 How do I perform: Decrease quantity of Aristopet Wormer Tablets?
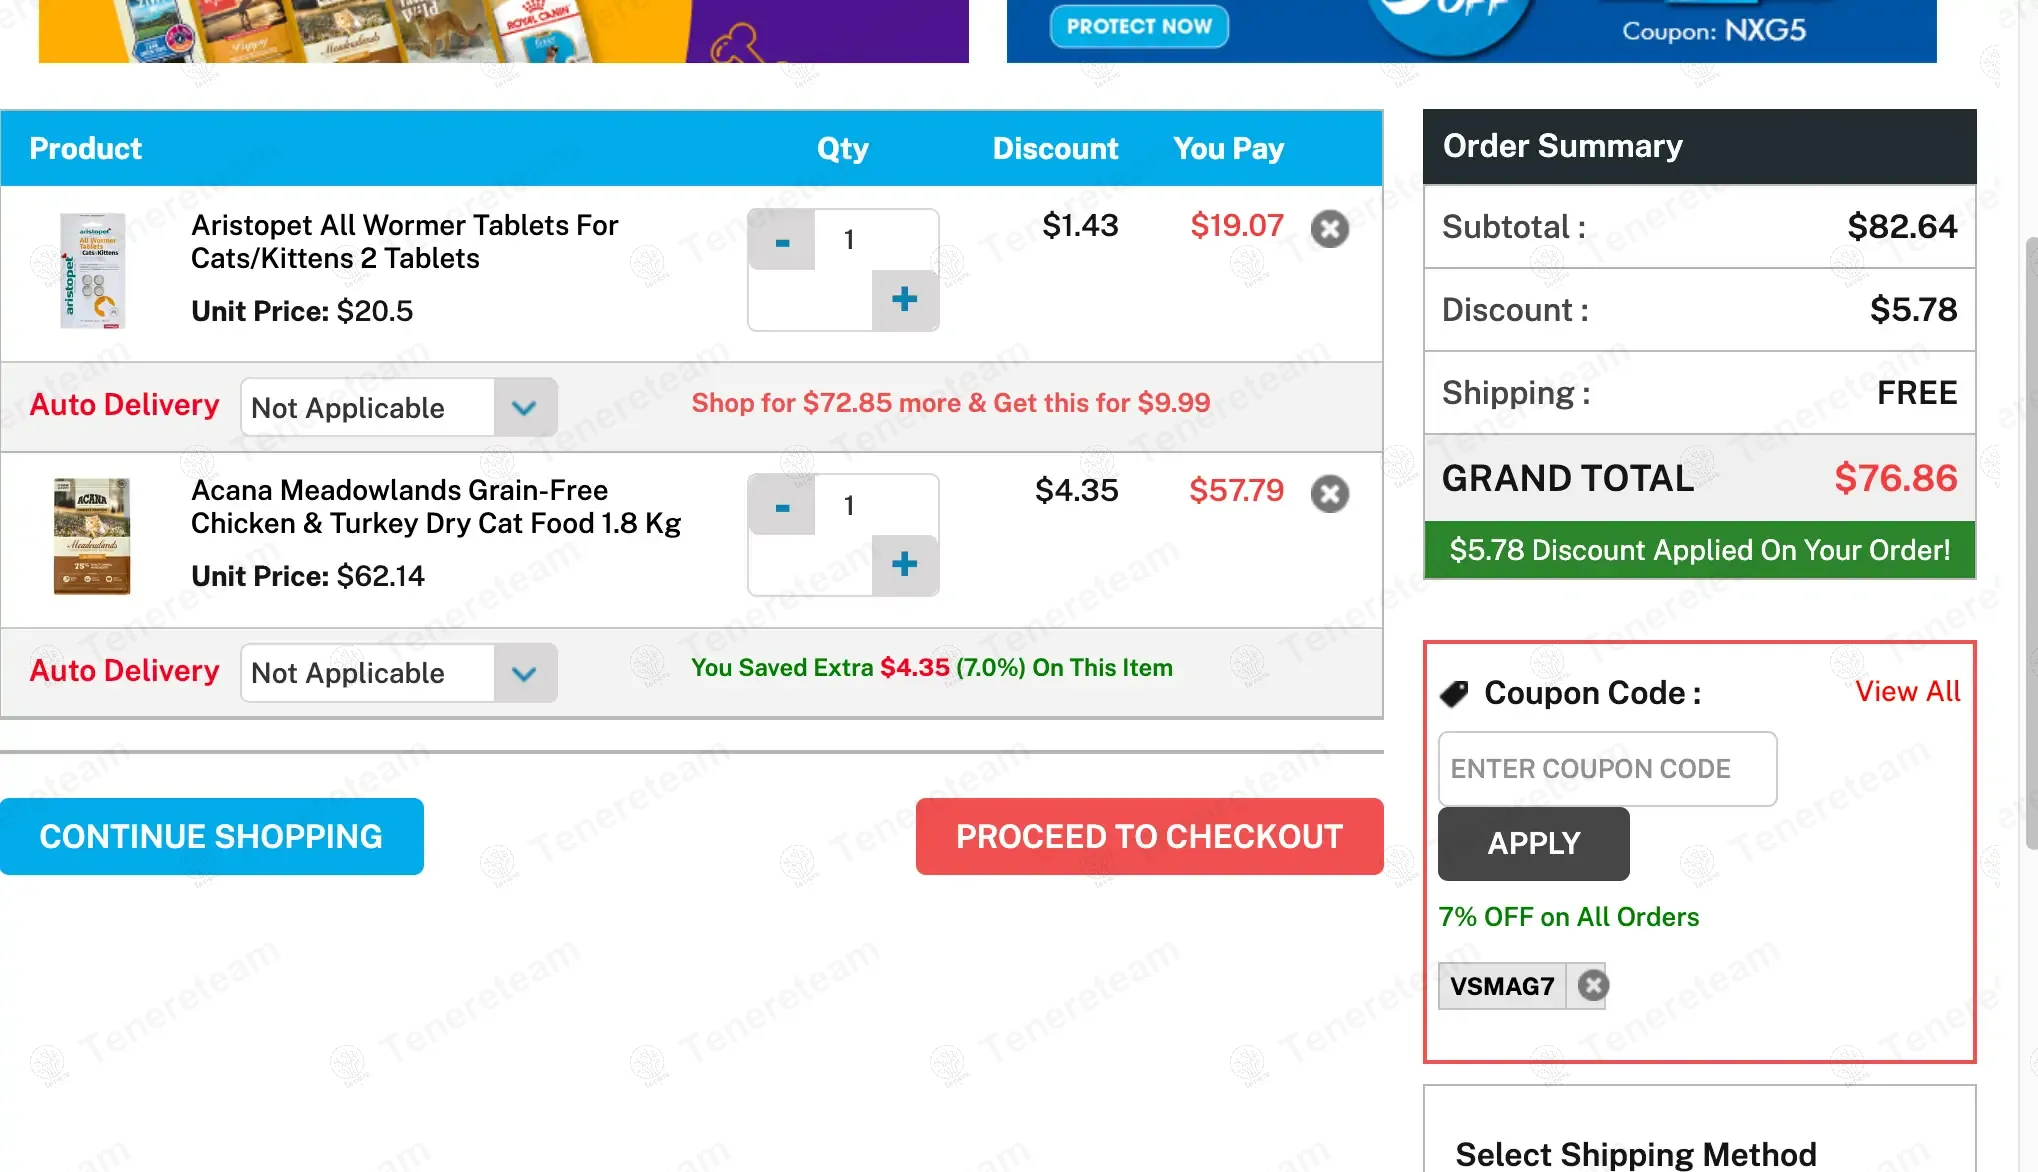(782, 241)
